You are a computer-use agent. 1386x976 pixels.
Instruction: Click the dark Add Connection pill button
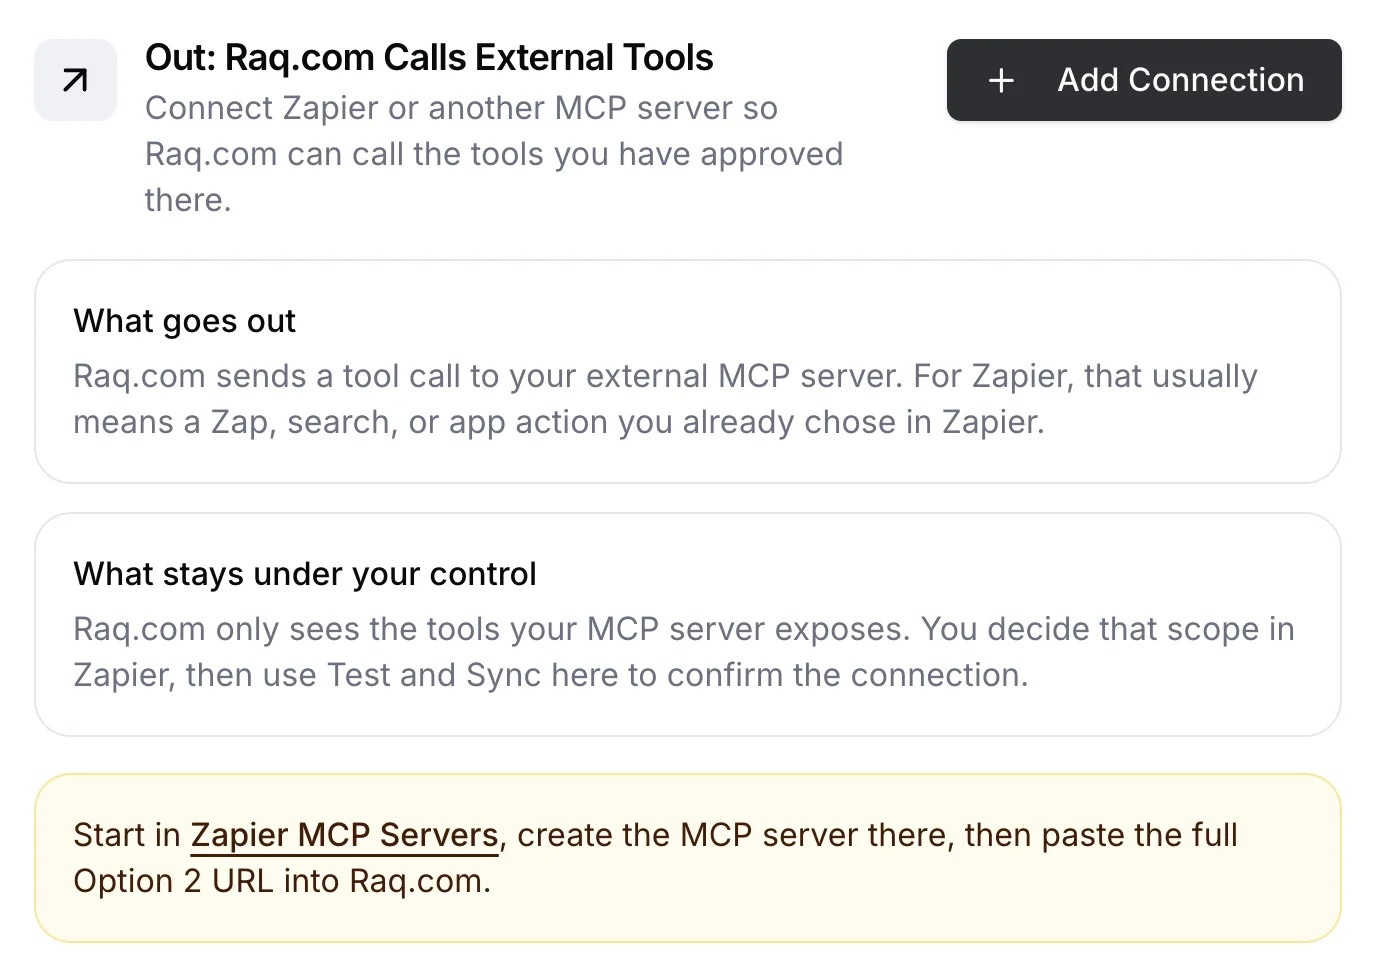click(x=1144, y=80)
